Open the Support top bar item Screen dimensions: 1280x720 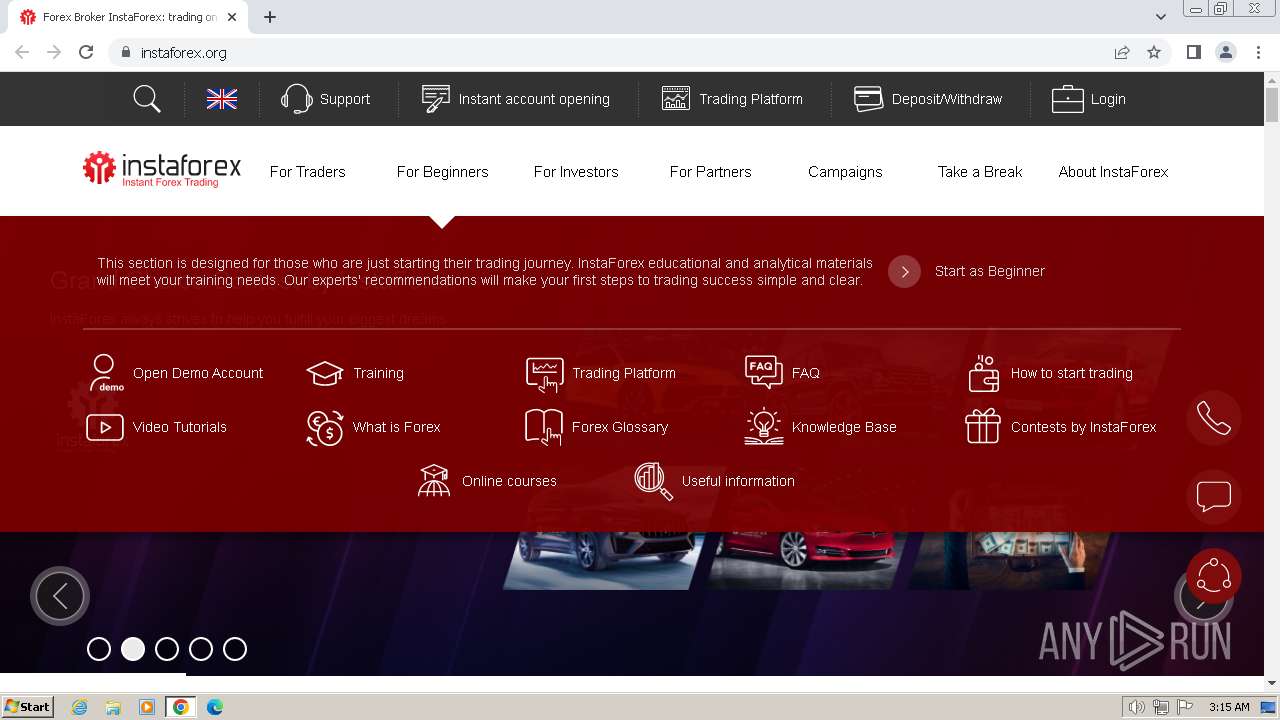(326, 99)
